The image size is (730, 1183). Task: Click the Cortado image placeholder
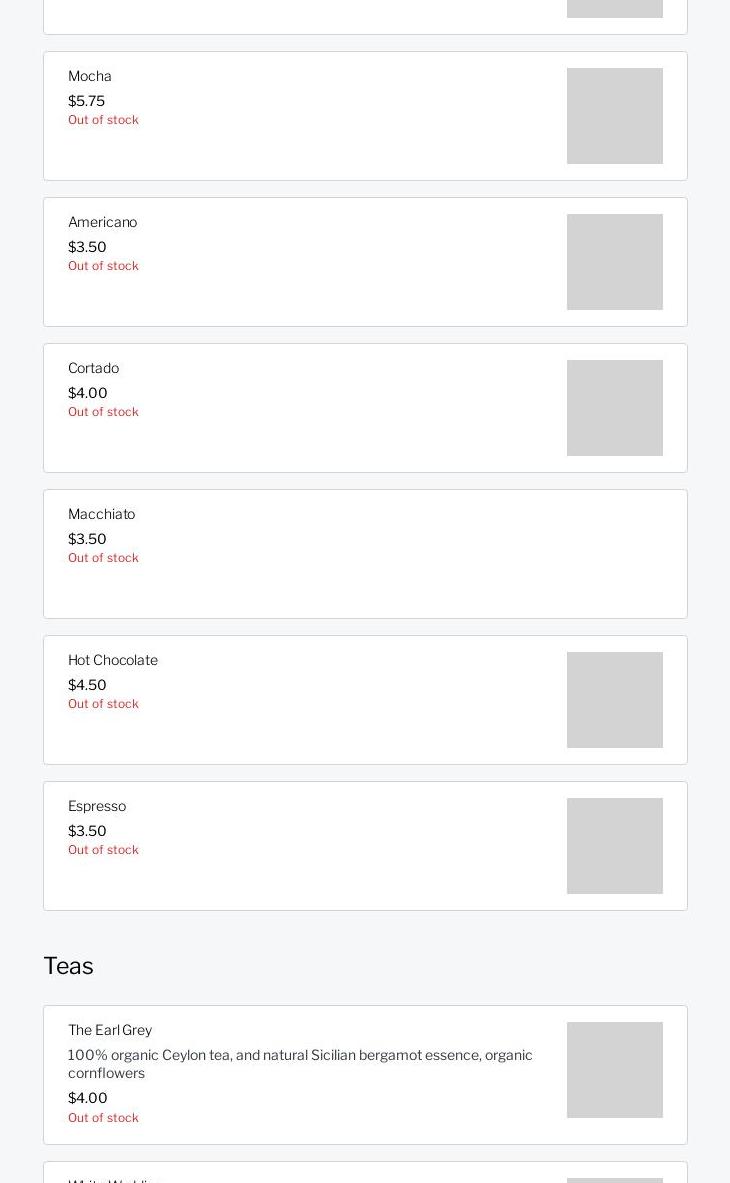(x=614, y=408)
